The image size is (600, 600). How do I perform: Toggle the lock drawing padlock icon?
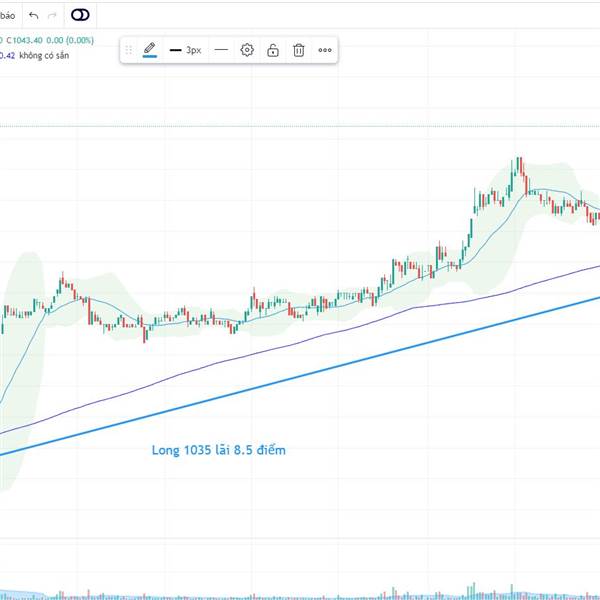pos(273,50)
